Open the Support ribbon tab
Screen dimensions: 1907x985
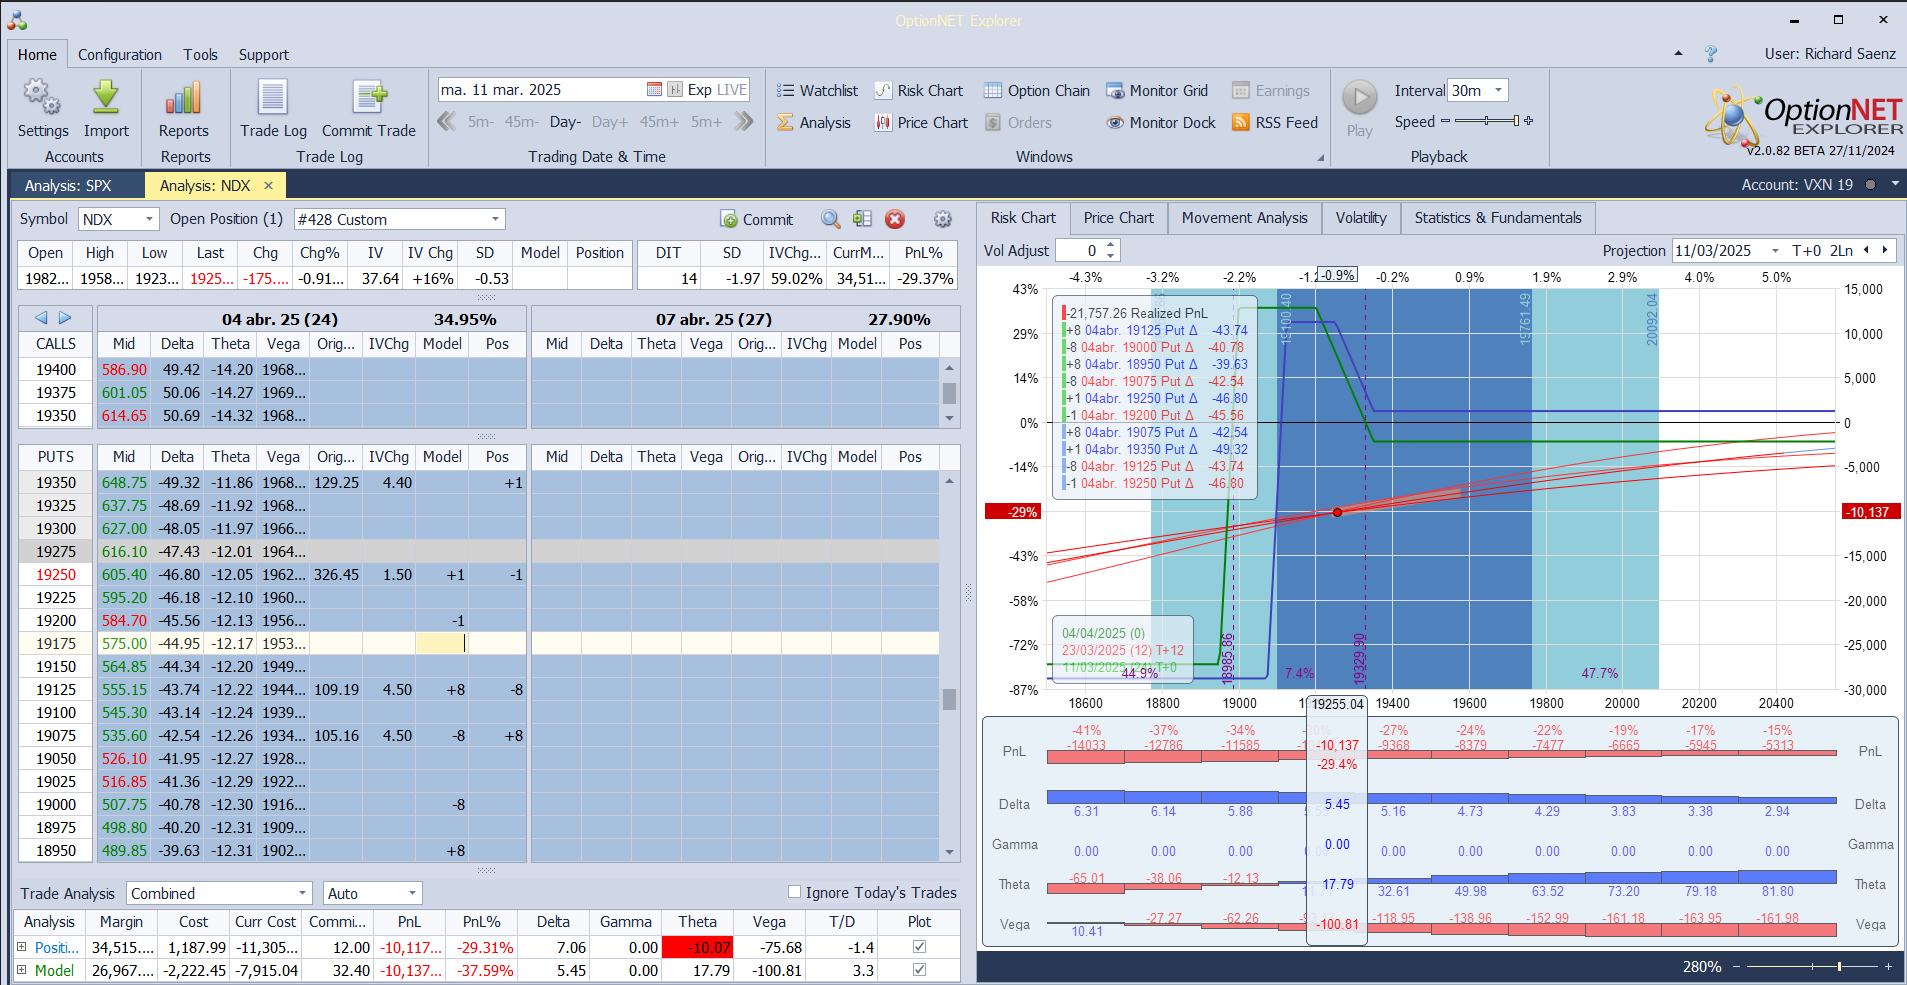tap(263, 55)
